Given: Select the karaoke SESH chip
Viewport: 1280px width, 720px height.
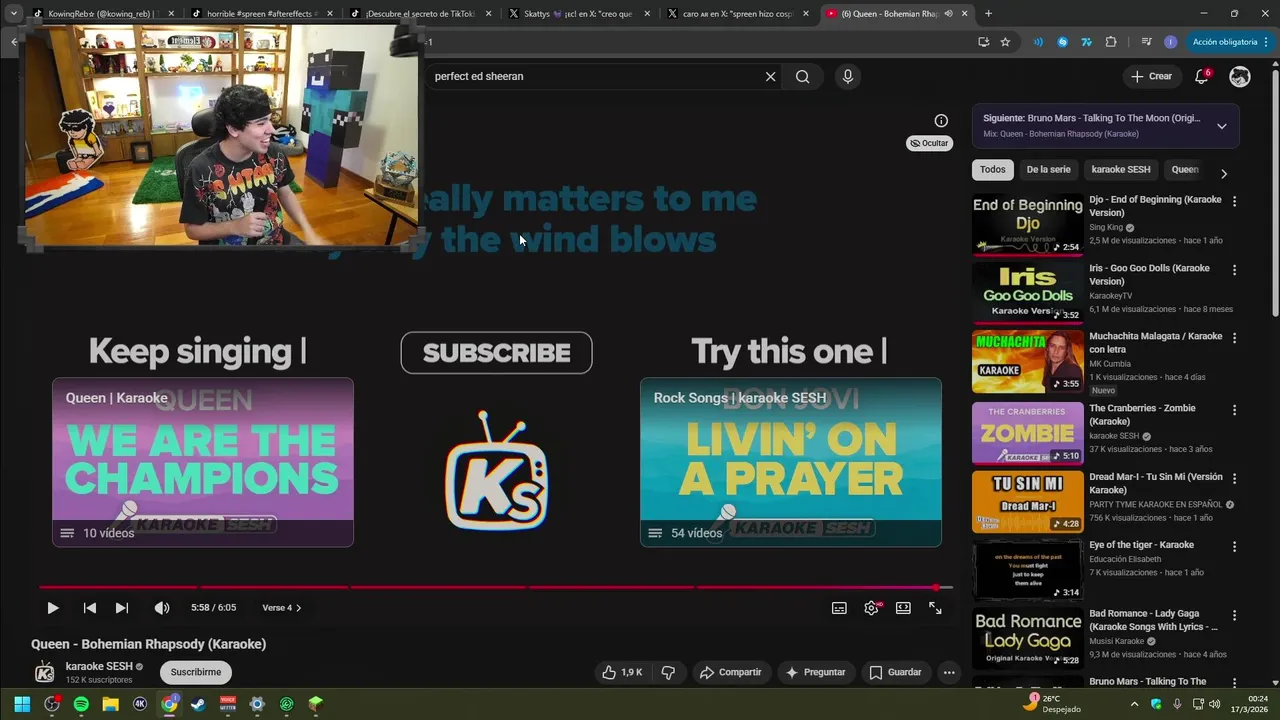Looking at the screenshot, I should 1121,170.
